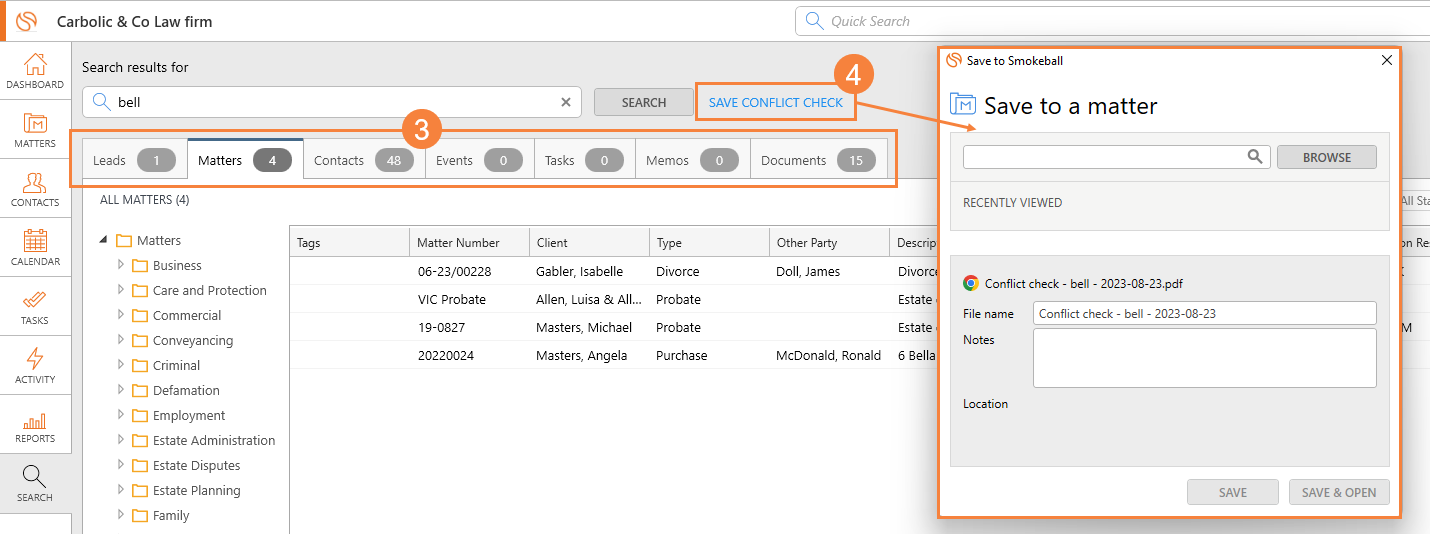Image resolution: width=1430 pixels, height=534 pixels.
Task: Click SAVE CONFLICT CHECK link
Action: [x=776, y=102]
